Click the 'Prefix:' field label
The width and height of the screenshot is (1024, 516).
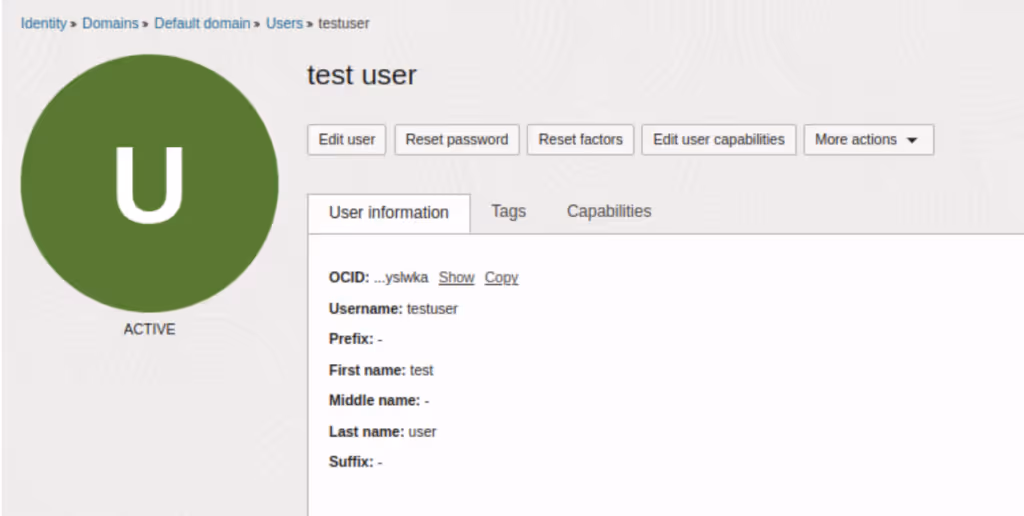[351, 339]
